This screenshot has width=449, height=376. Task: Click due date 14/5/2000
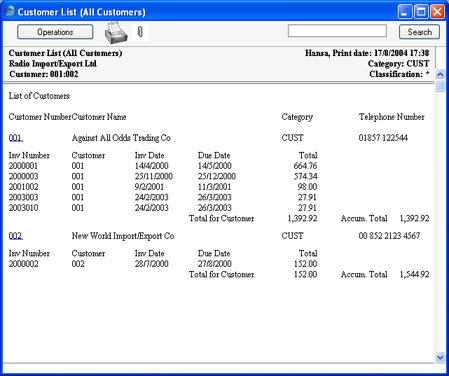(x=215, y=166)
